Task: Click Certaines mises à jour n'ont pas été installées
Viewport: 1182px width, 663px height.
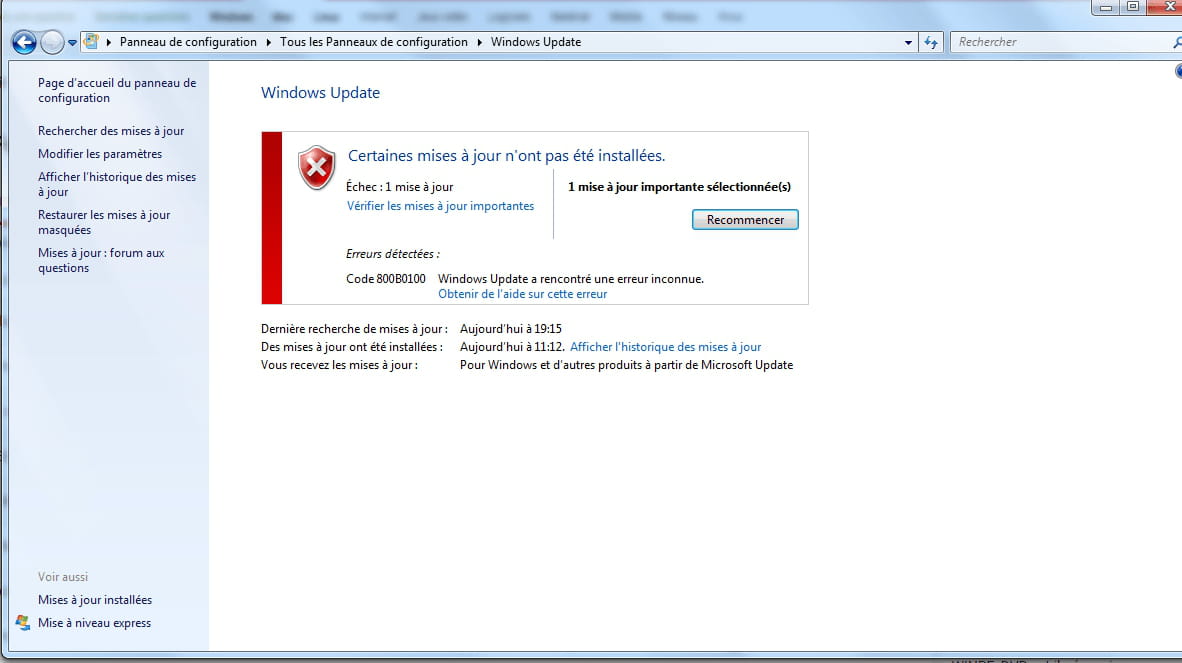Action: point(507,156)
